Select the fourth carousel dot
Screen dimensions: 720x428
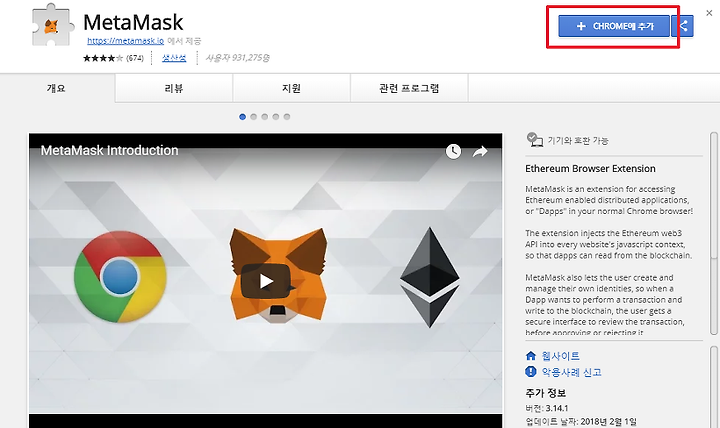point(276,117)
